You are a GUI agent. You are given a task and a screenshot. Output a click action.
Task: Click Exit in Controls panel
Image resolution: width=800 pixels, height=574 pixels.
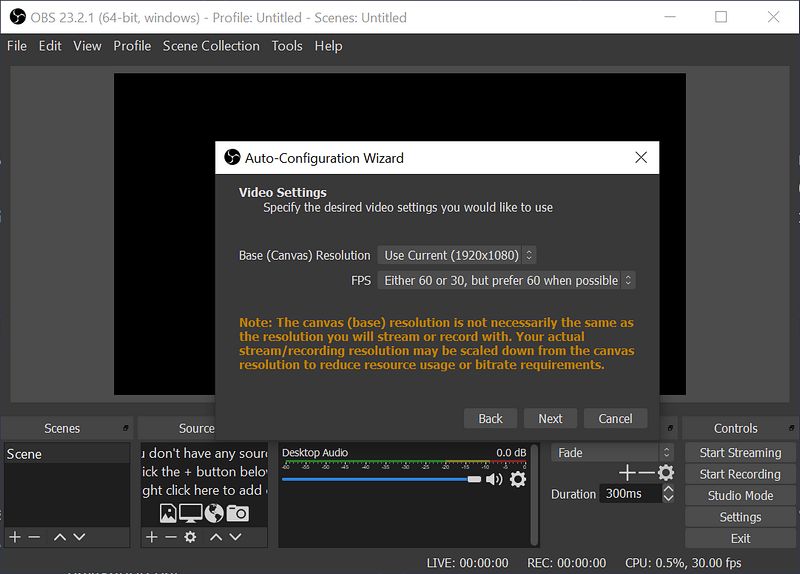(x=740, y=538)
